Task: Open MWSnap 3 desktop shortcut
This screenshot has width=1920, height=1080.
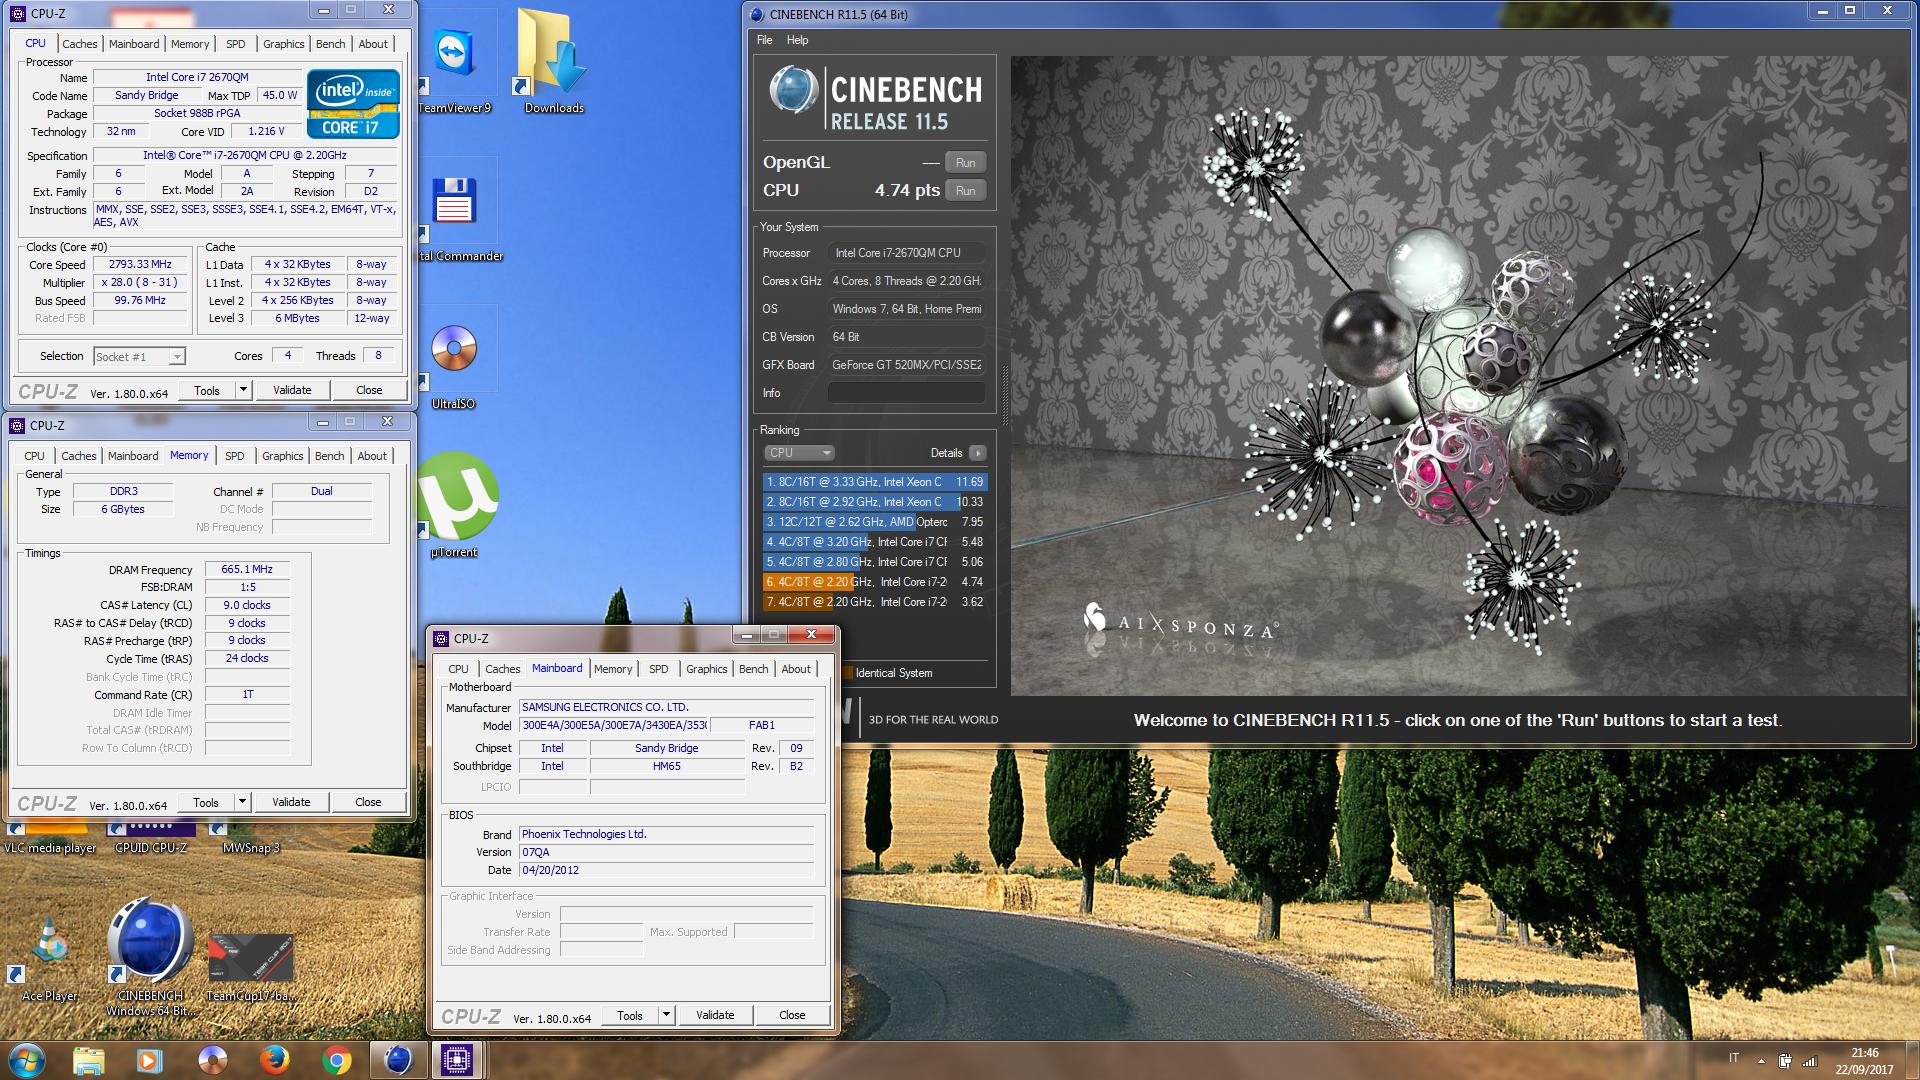Action: click(251, 838)
